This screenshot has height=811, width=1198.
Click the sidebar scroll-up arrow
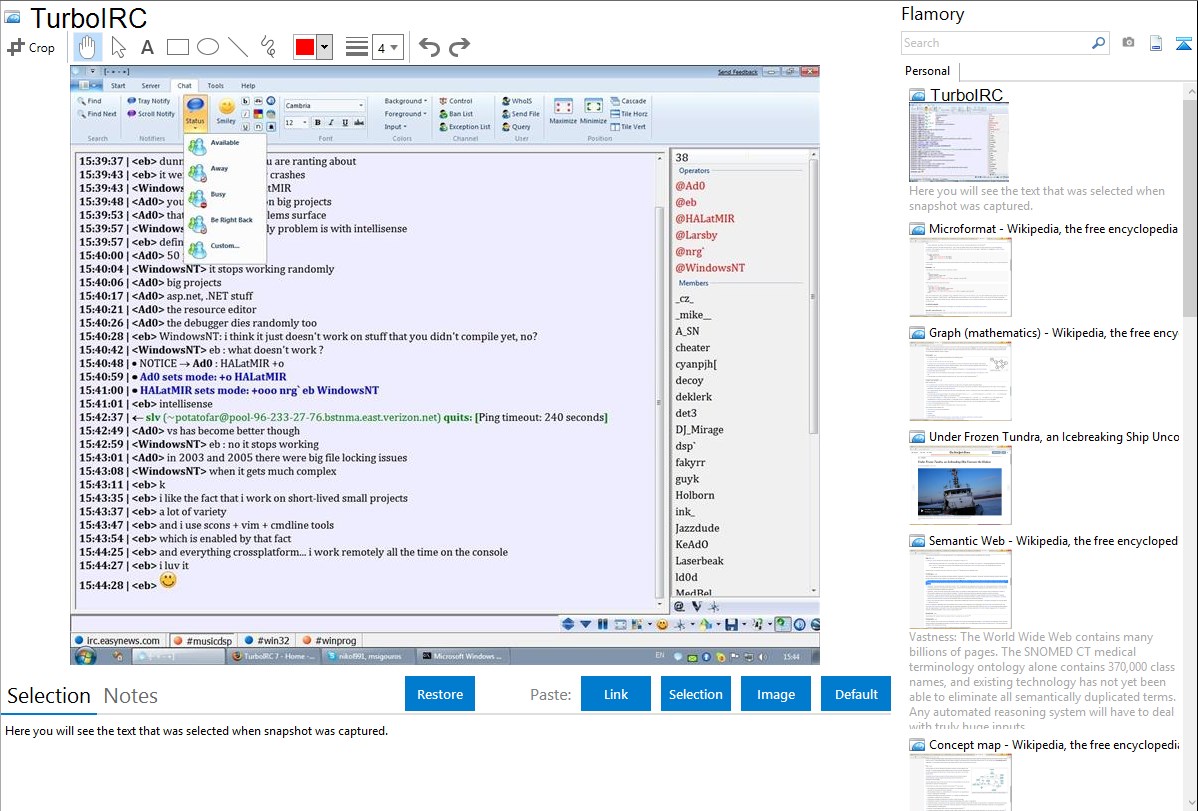pos(1190,91)
